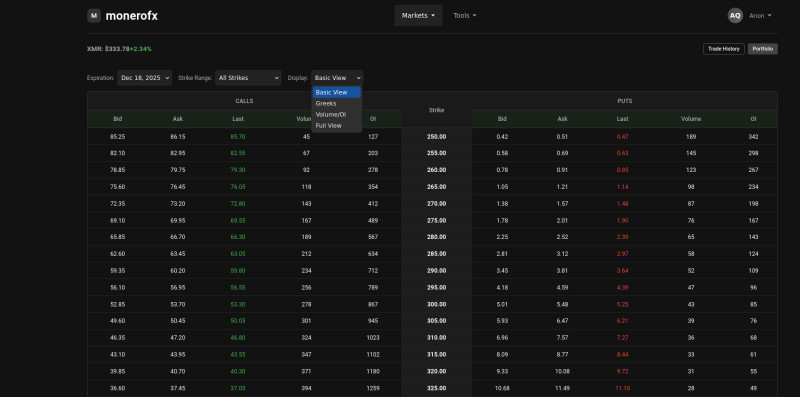This screenshot has height=397, width=800.
Task: Open the AQ user avatar
Action: click(x=735, y=16)
